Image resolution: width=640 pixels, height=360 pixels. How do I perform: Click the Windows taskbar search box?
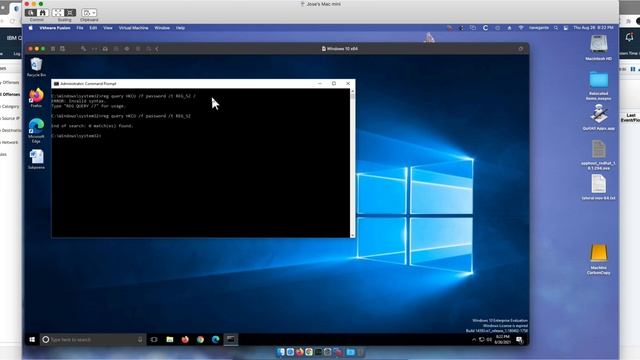coord(92,340)
